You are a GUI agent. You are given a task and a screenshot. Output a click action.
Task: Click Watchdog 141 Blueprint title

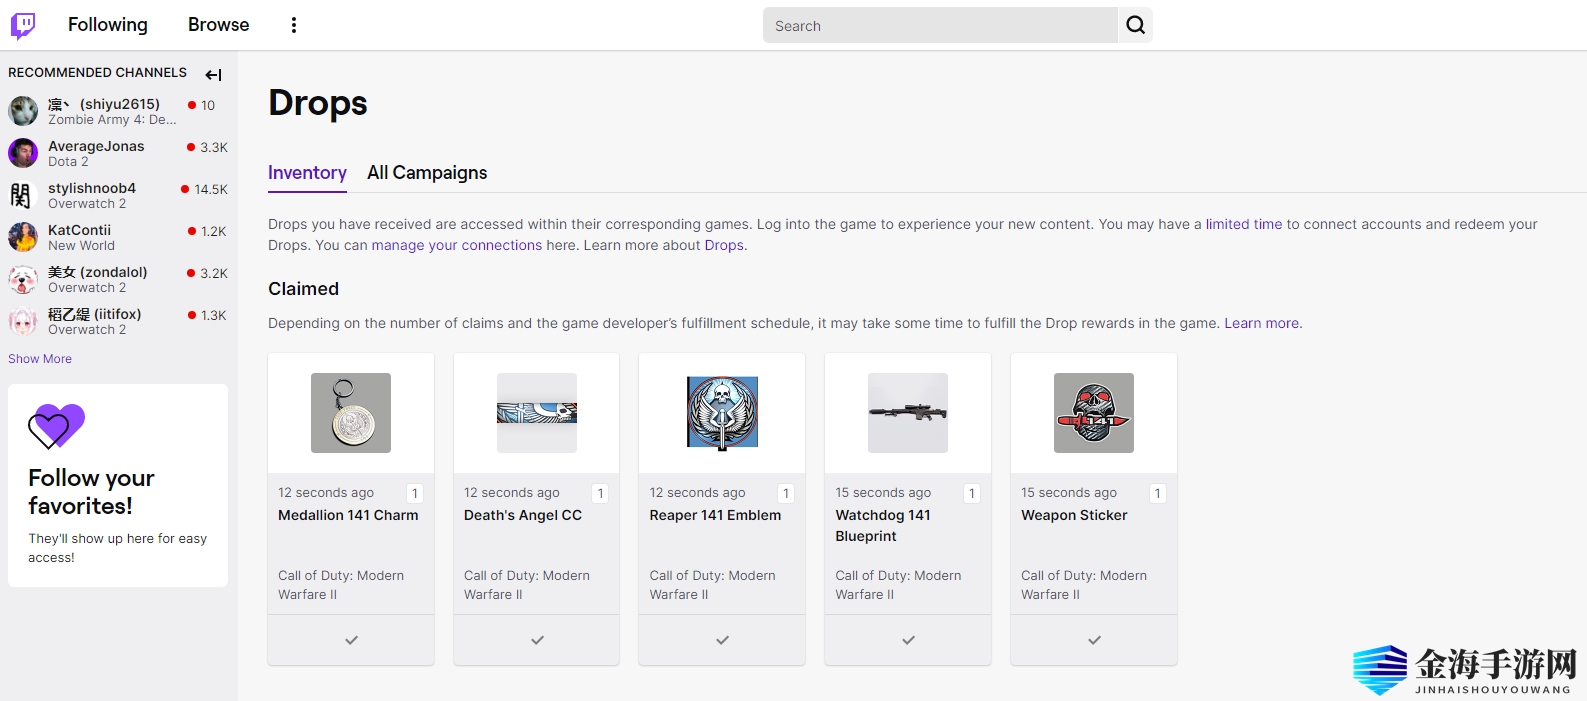[x=883, y=526]
